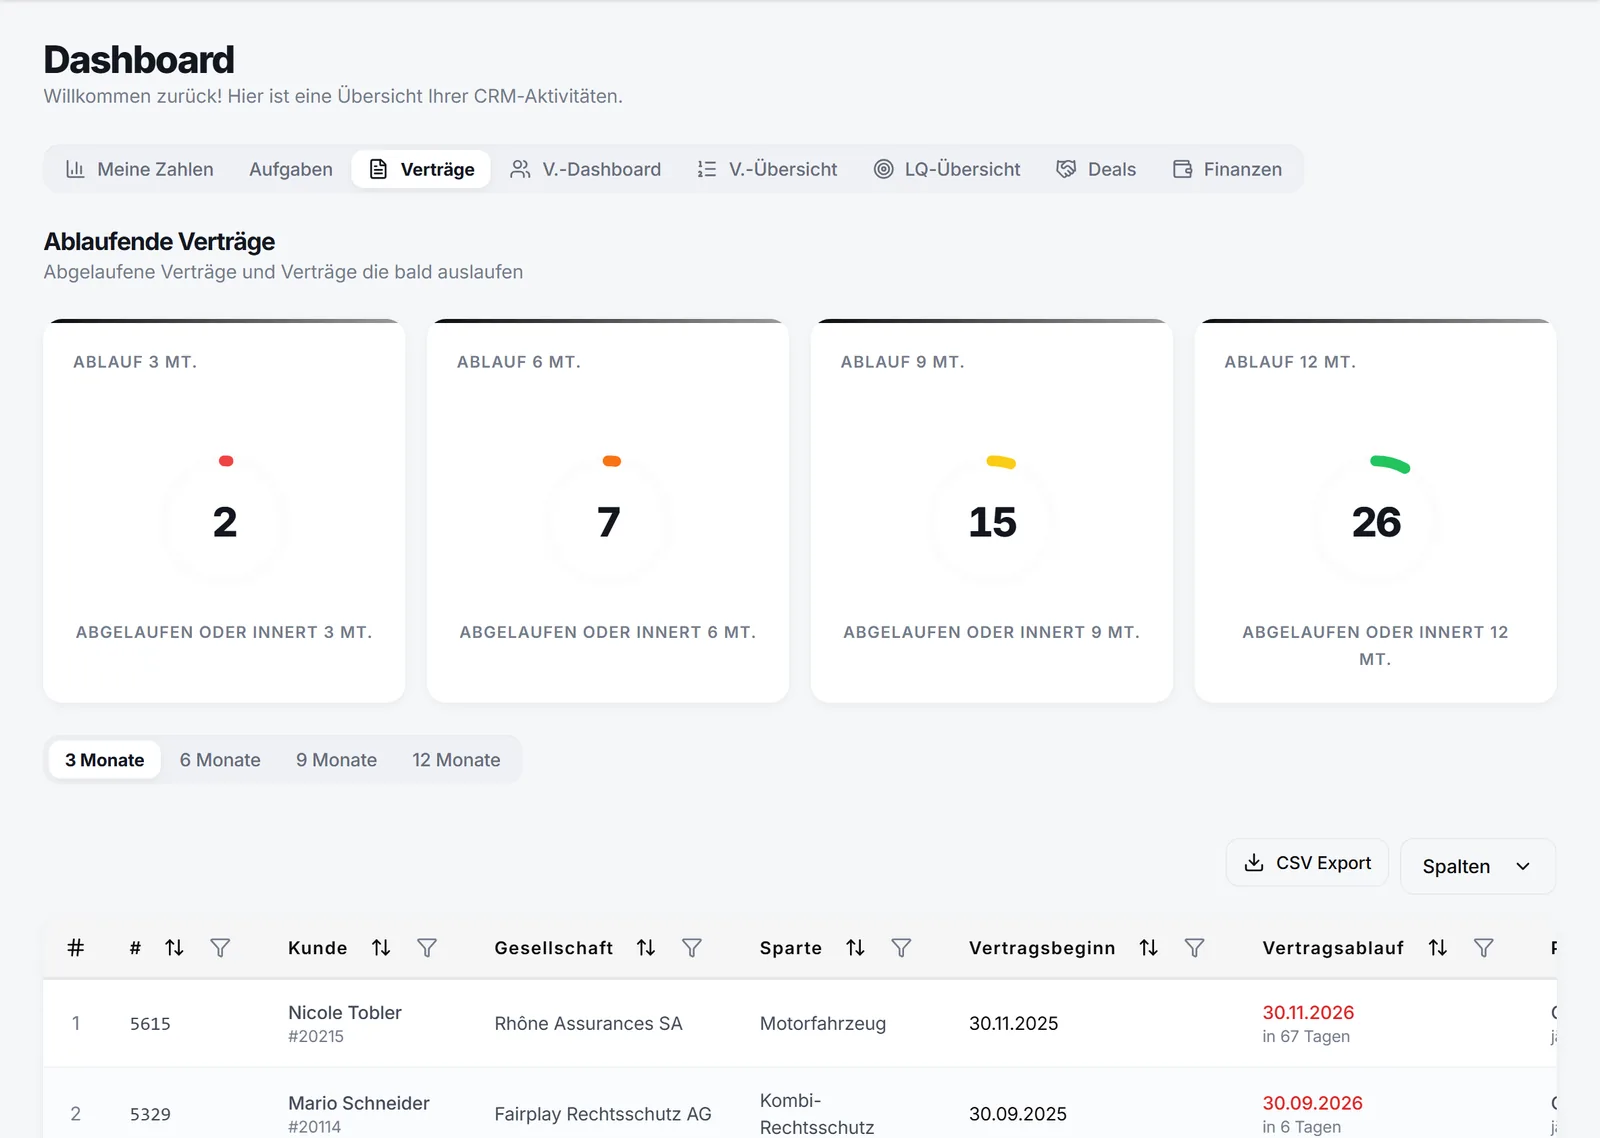
Task: Open the Deals tab
Action: pyautogui.click(x=1096, y=169)
